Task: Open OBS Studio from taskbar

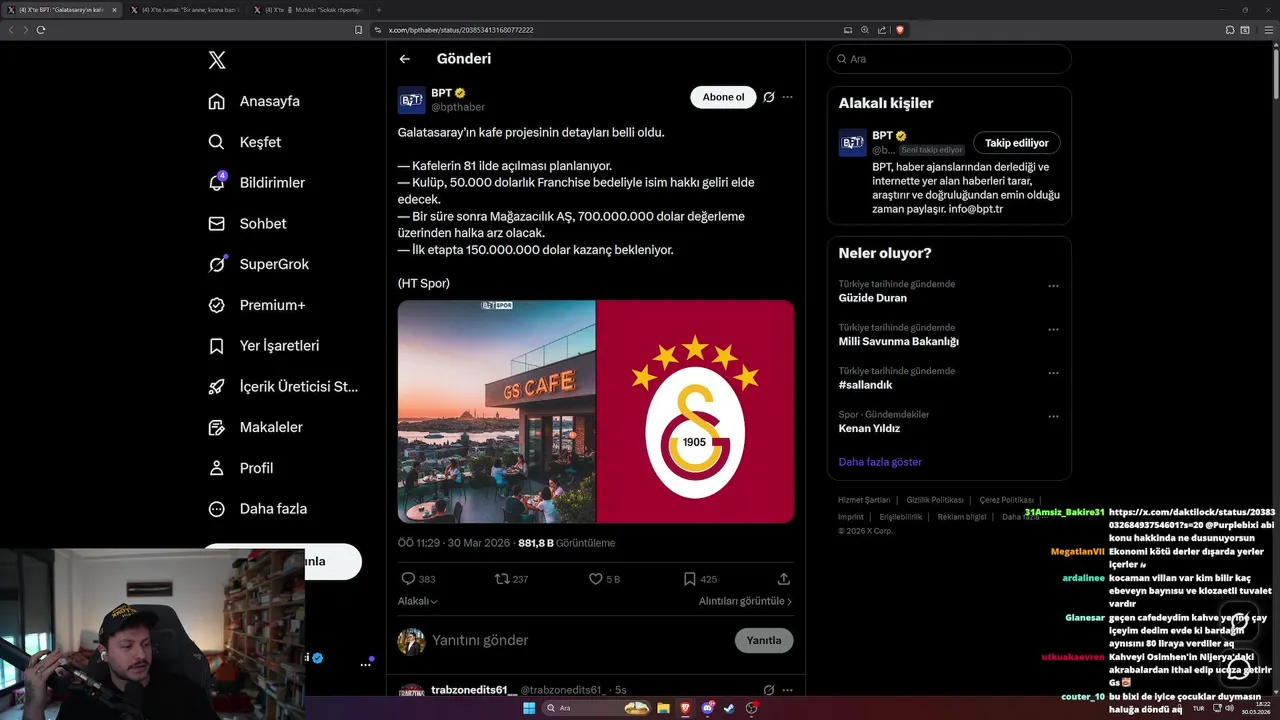Action: (x=752, y=708)
